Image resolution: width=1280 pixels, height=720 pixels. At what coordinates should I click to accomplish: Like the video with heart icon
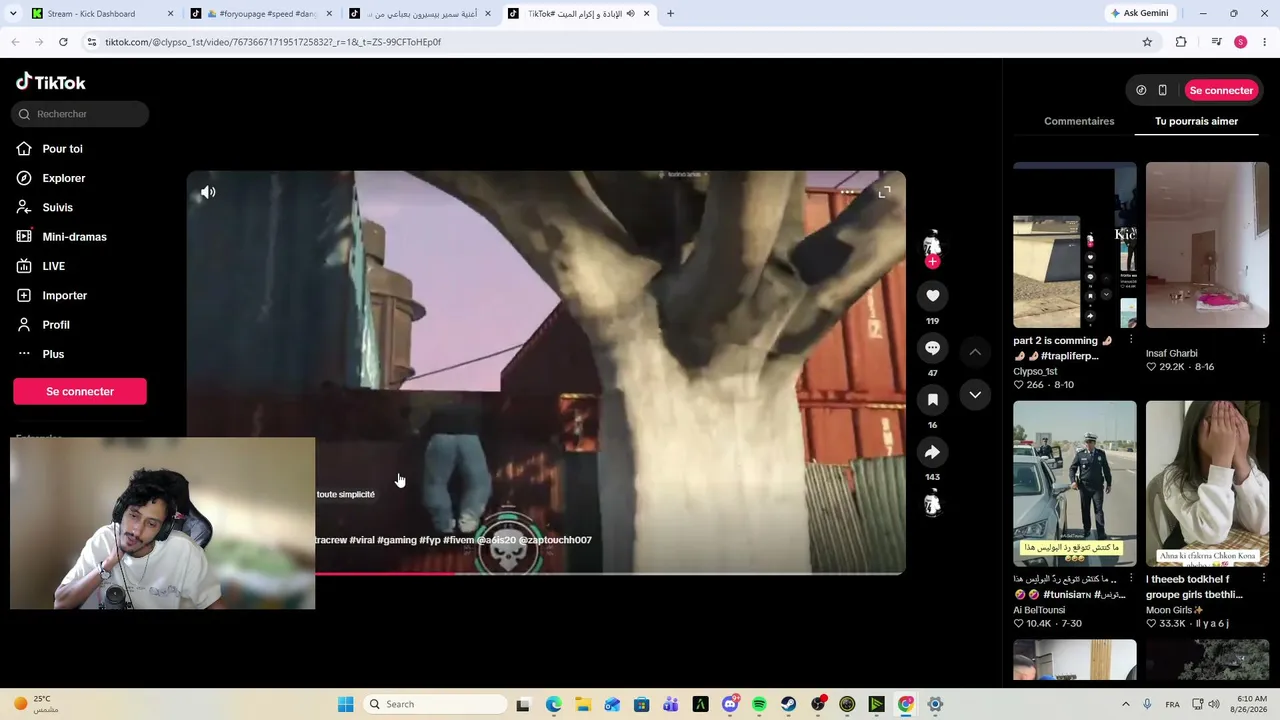click(932, 296)
